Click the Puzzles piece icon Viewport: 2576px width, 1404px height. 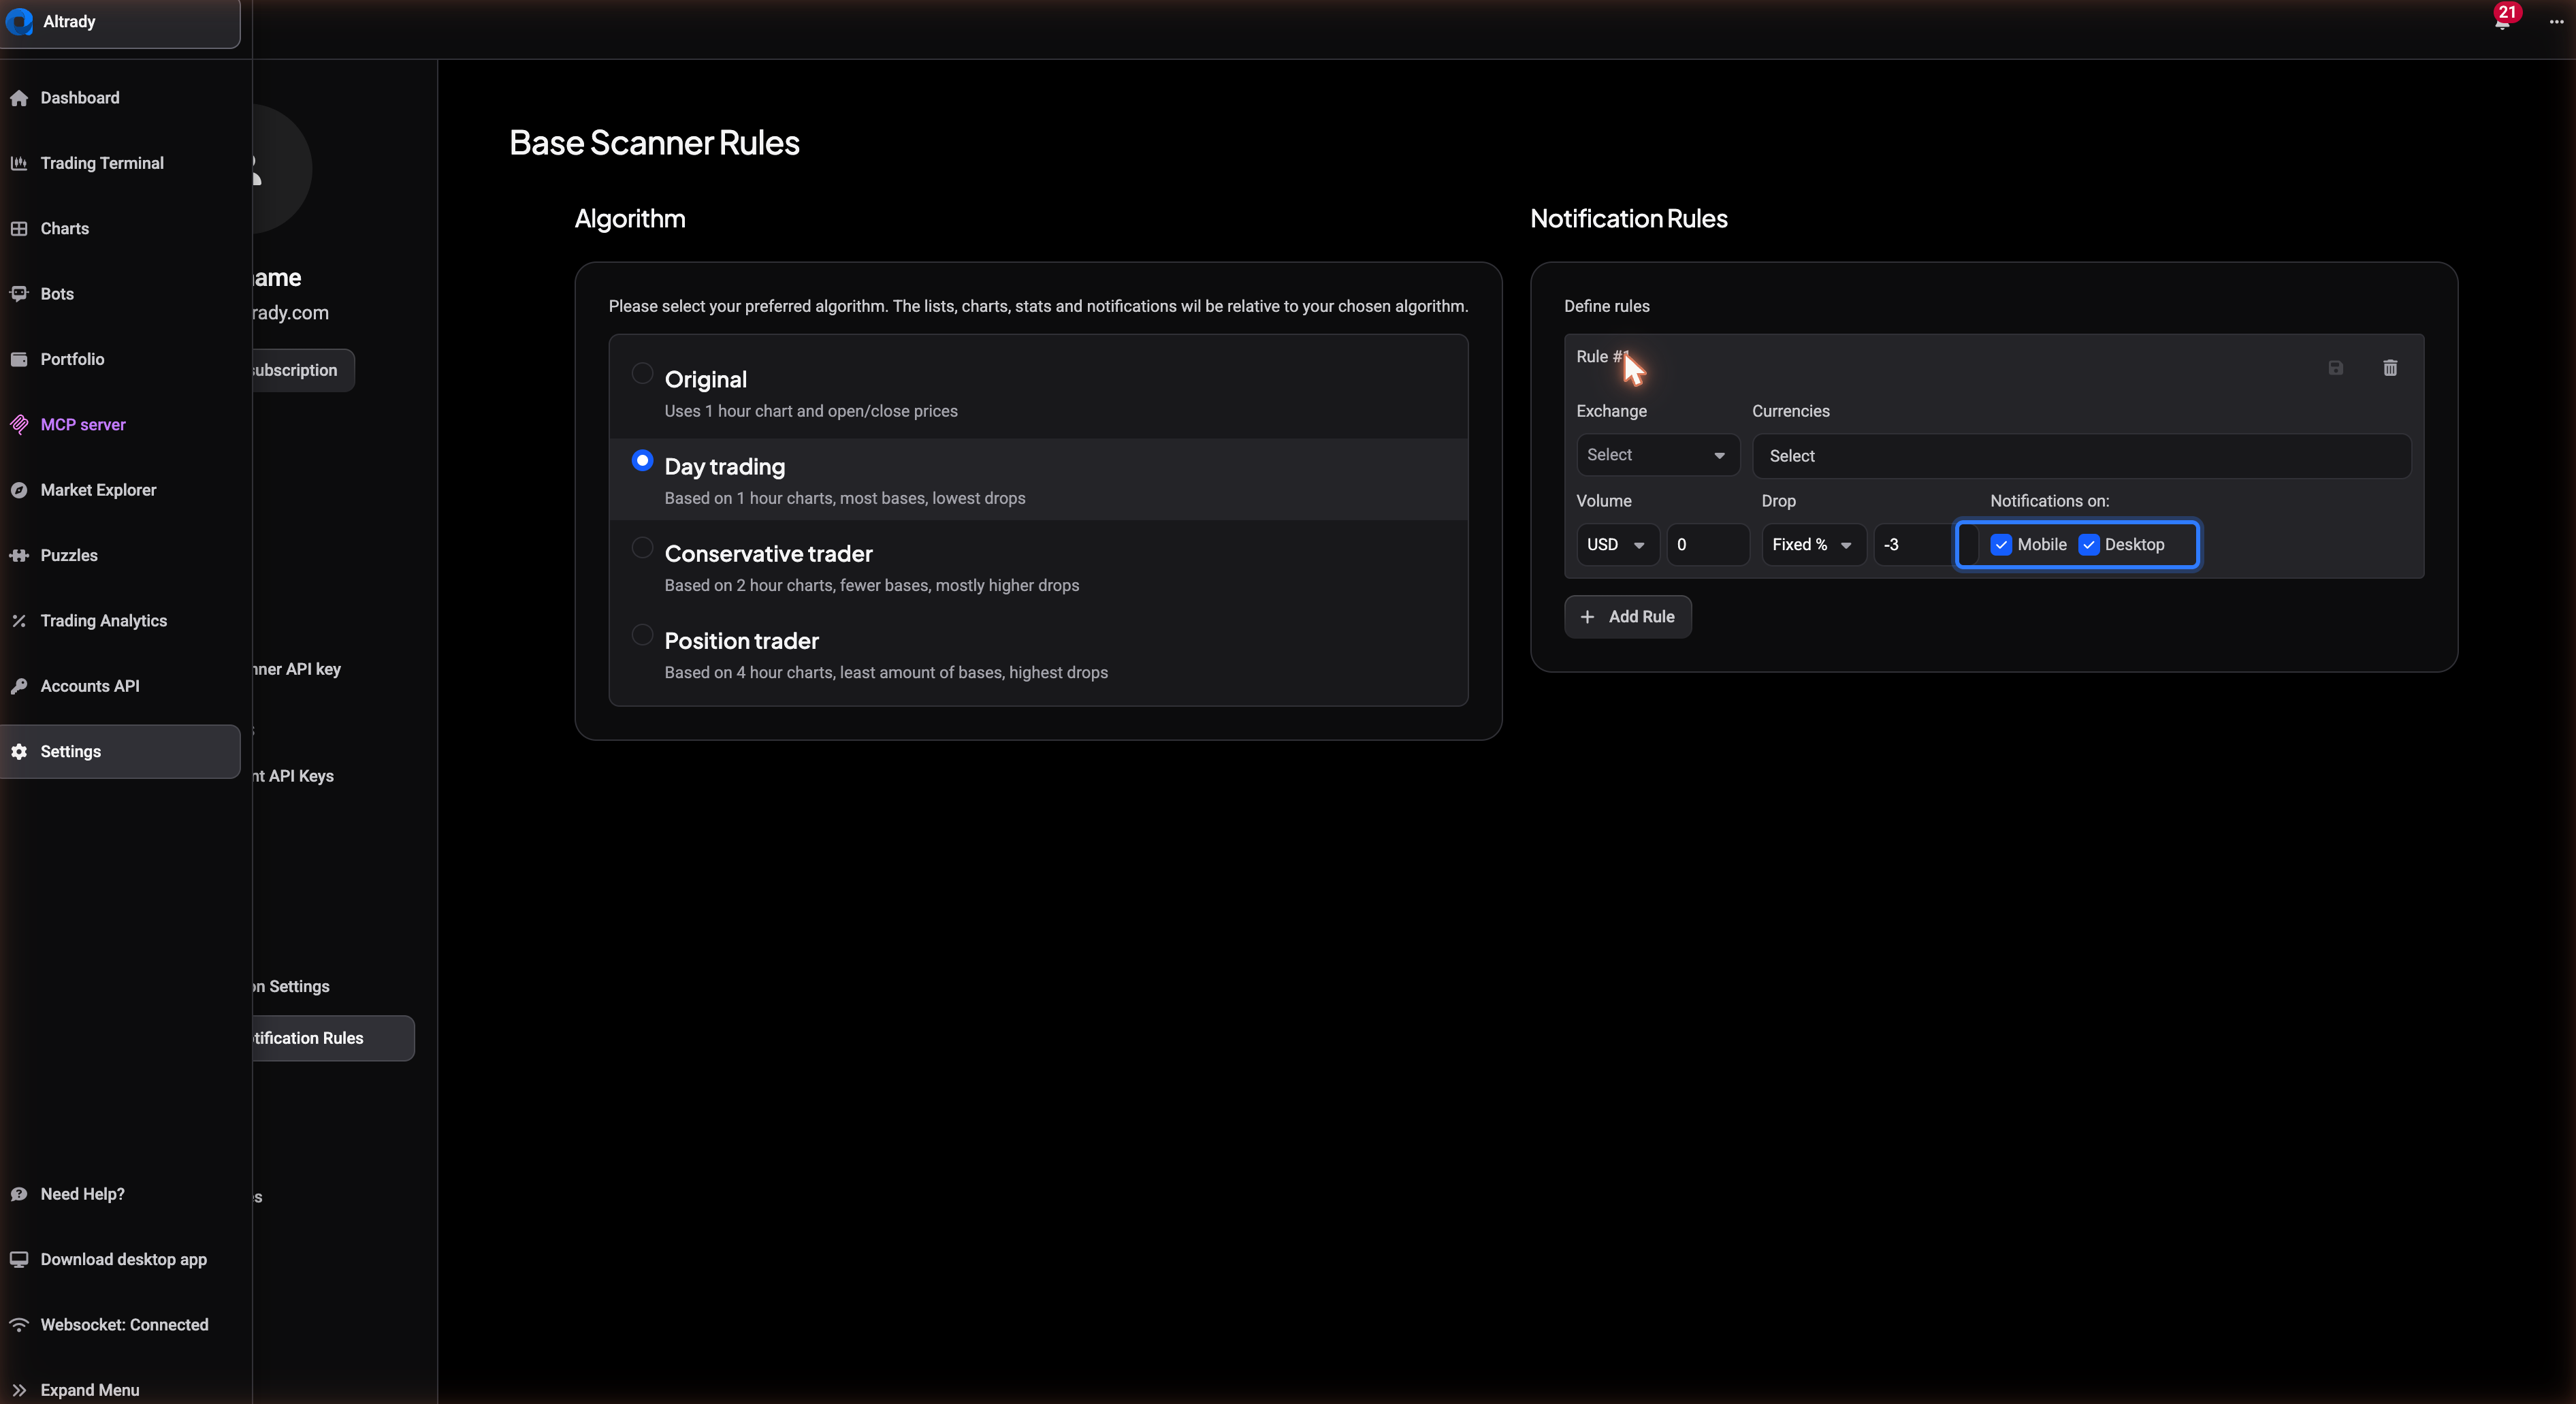pyautogui.click(x=19, y=555)
